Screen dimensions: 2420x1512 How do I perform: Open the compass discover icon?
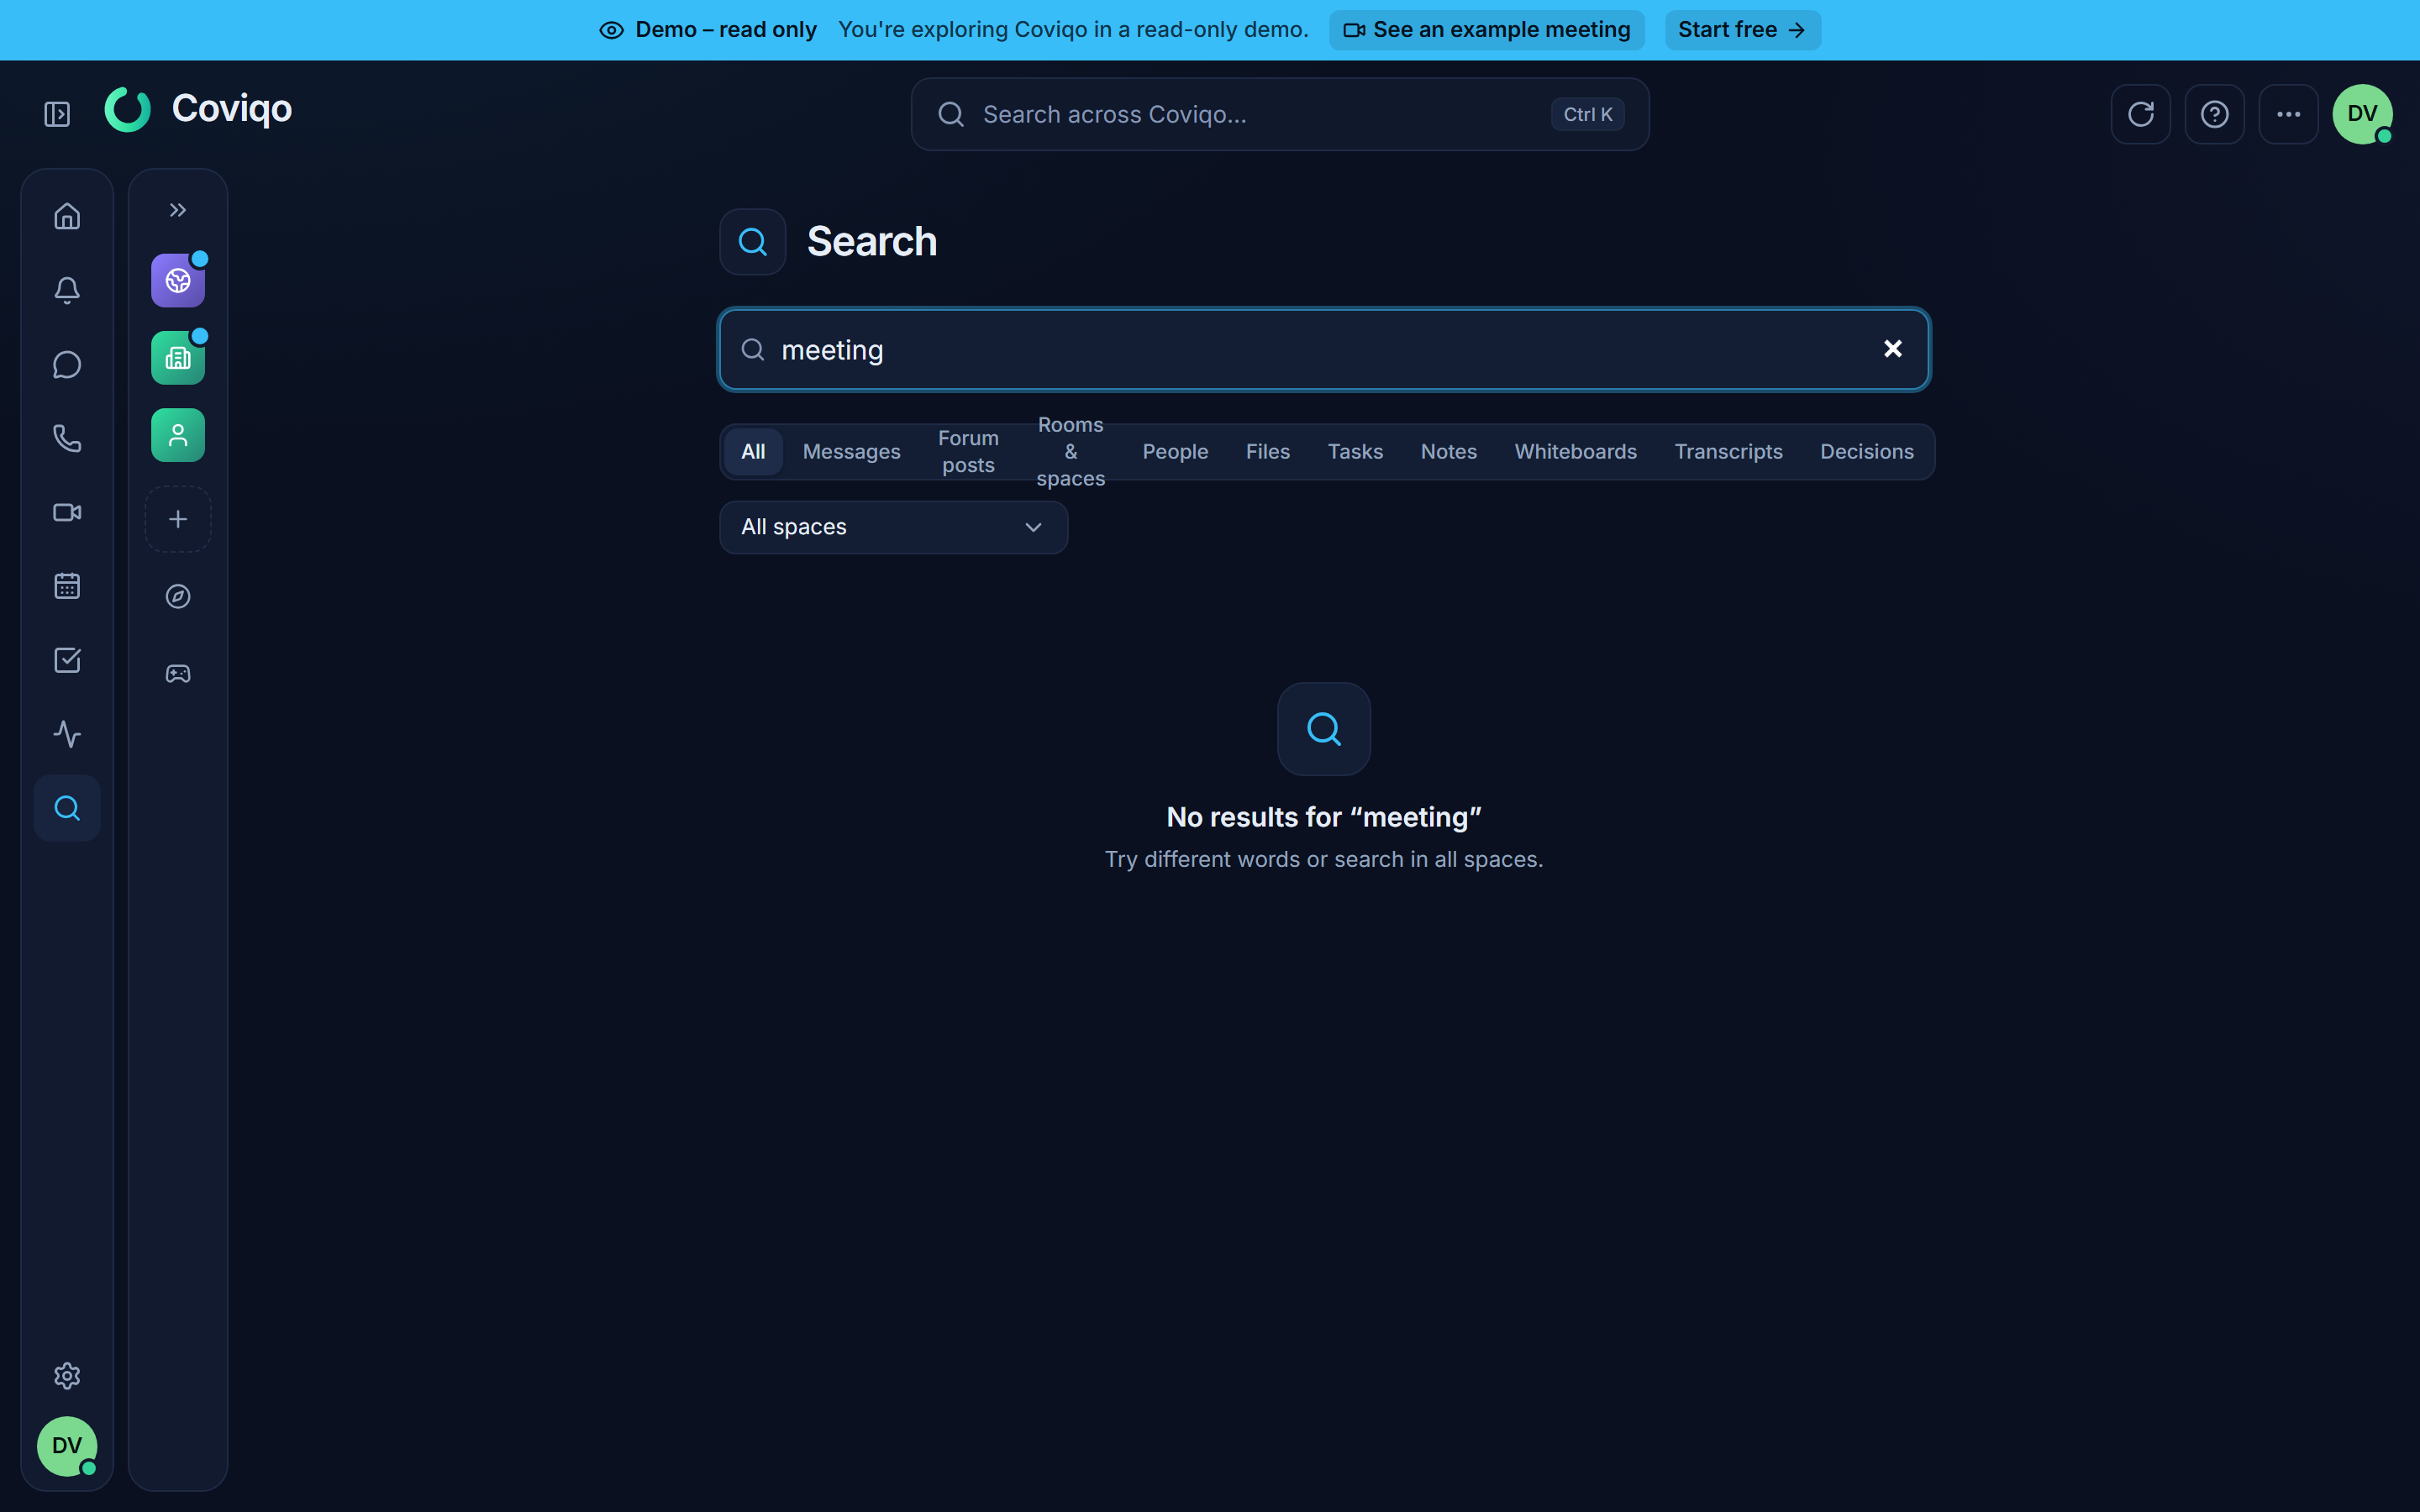click(x=178, y=596)
